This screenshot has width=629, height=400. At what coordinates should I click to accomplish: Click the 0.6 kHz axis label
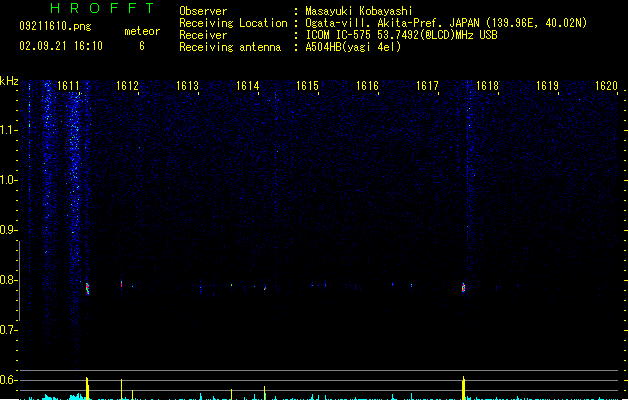(8, 380)
